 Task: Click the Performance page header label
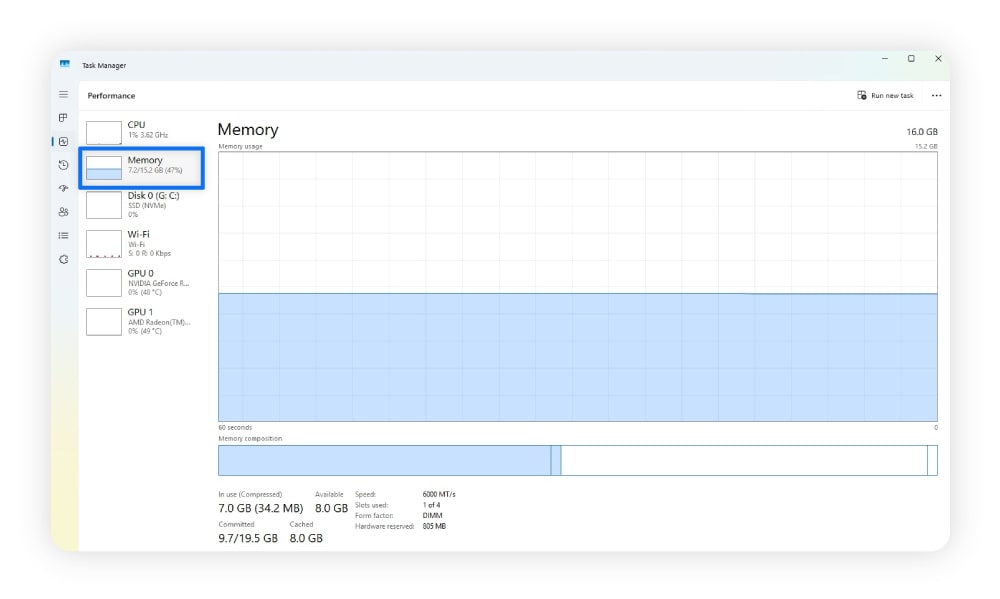pos(110,96)
